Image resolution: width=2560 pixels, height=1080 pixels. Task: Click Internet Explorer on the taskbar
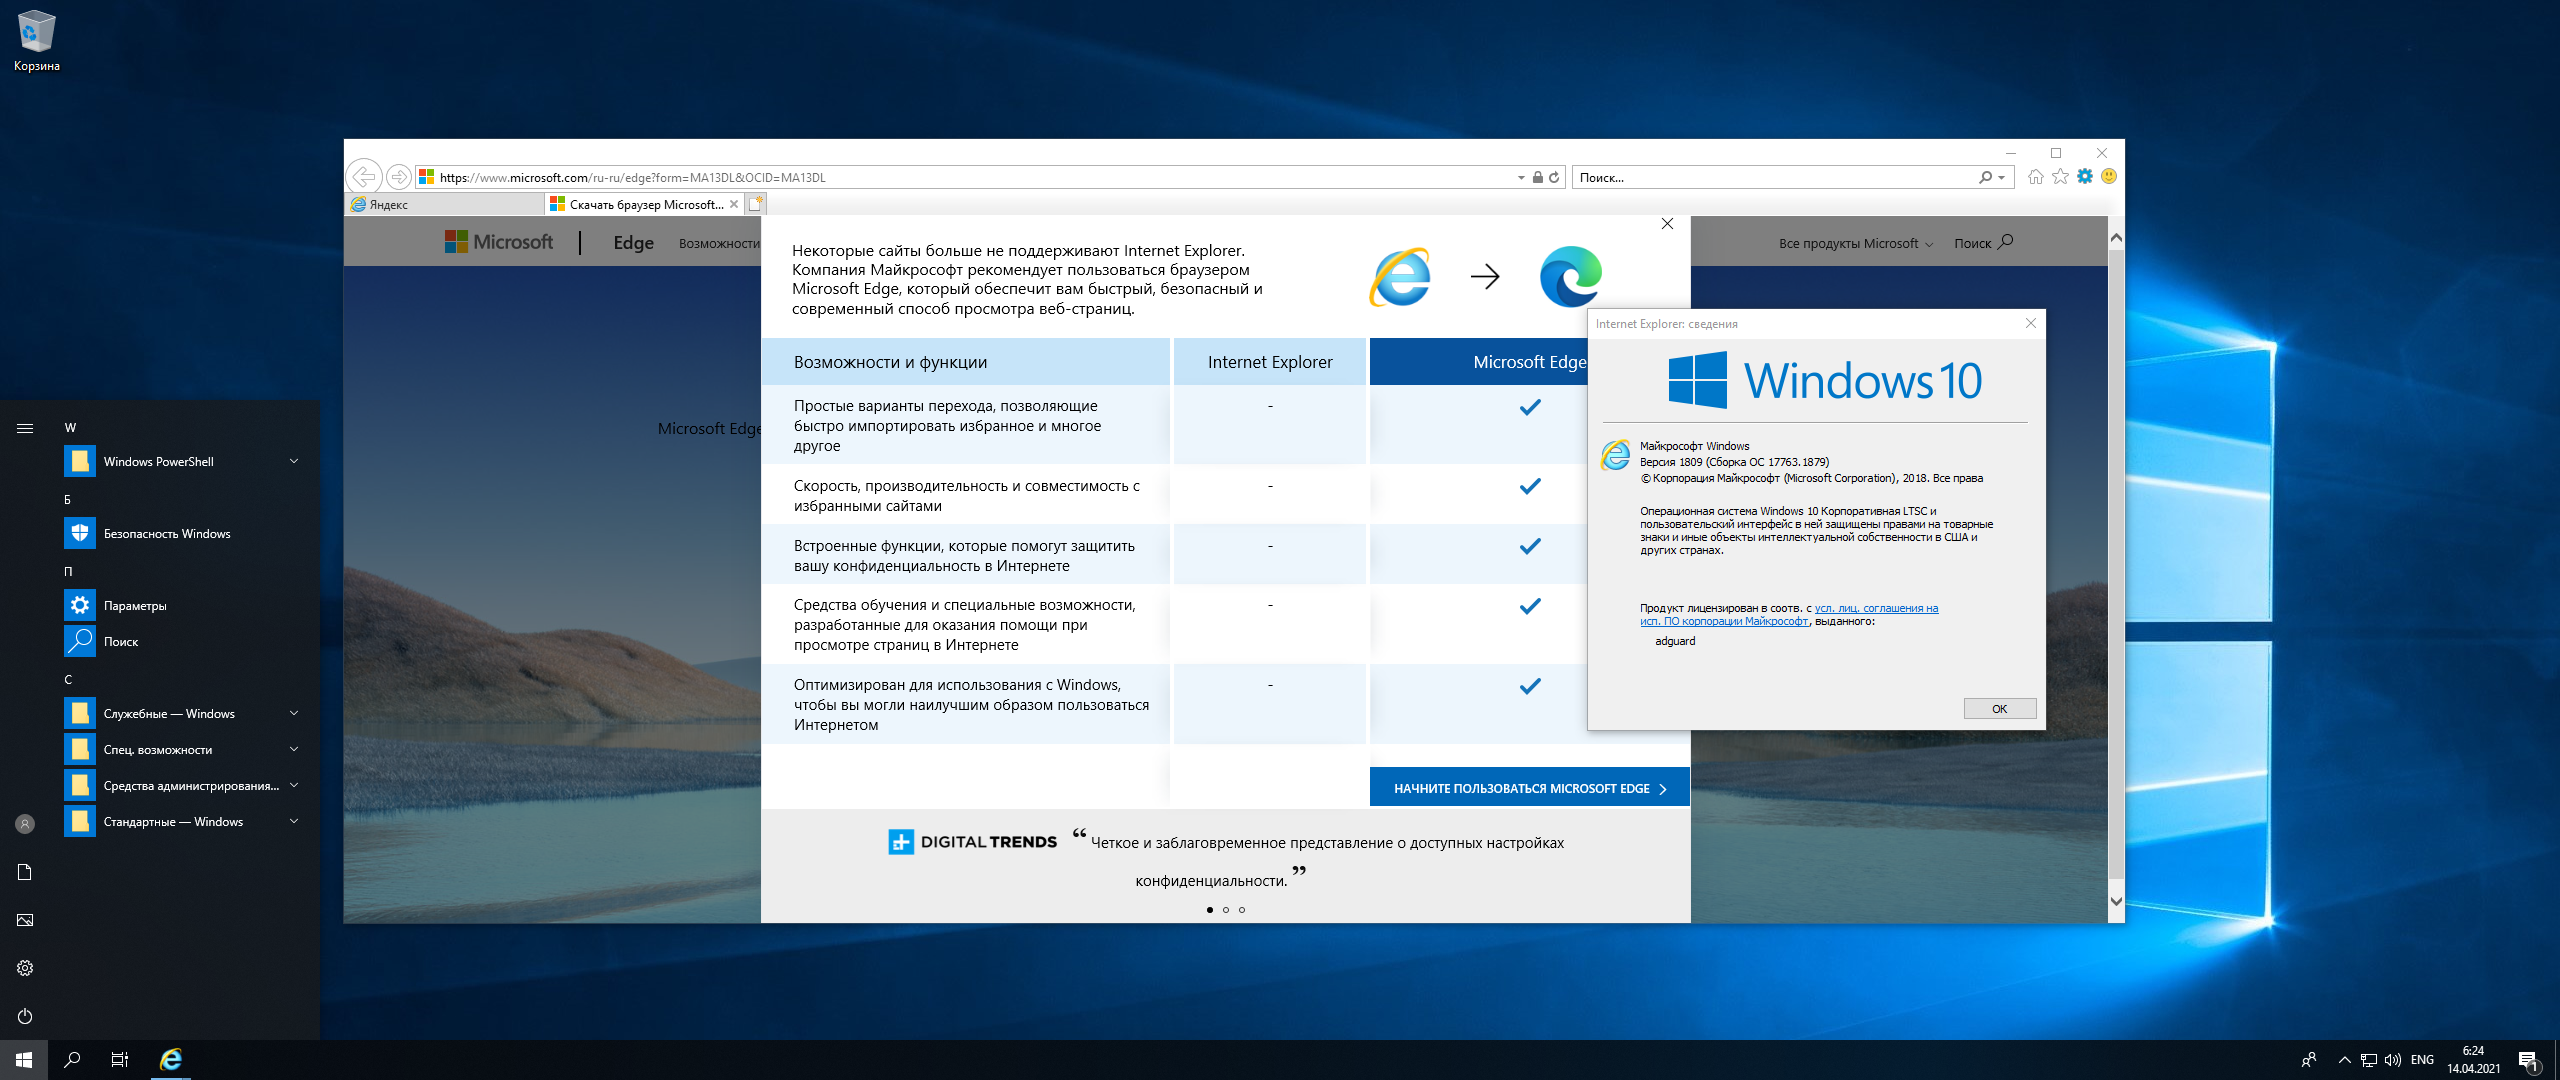171,1060
